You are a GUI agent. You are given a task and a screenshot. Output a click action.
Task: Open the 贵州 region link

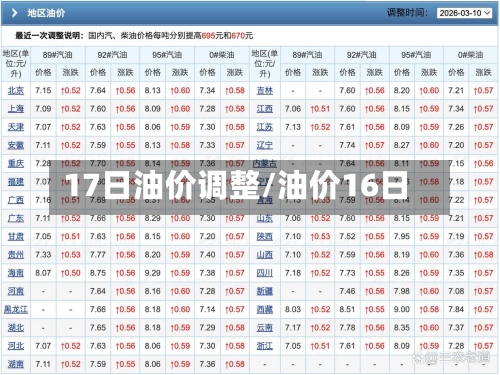pyautogui.click(x=16, y=255)
